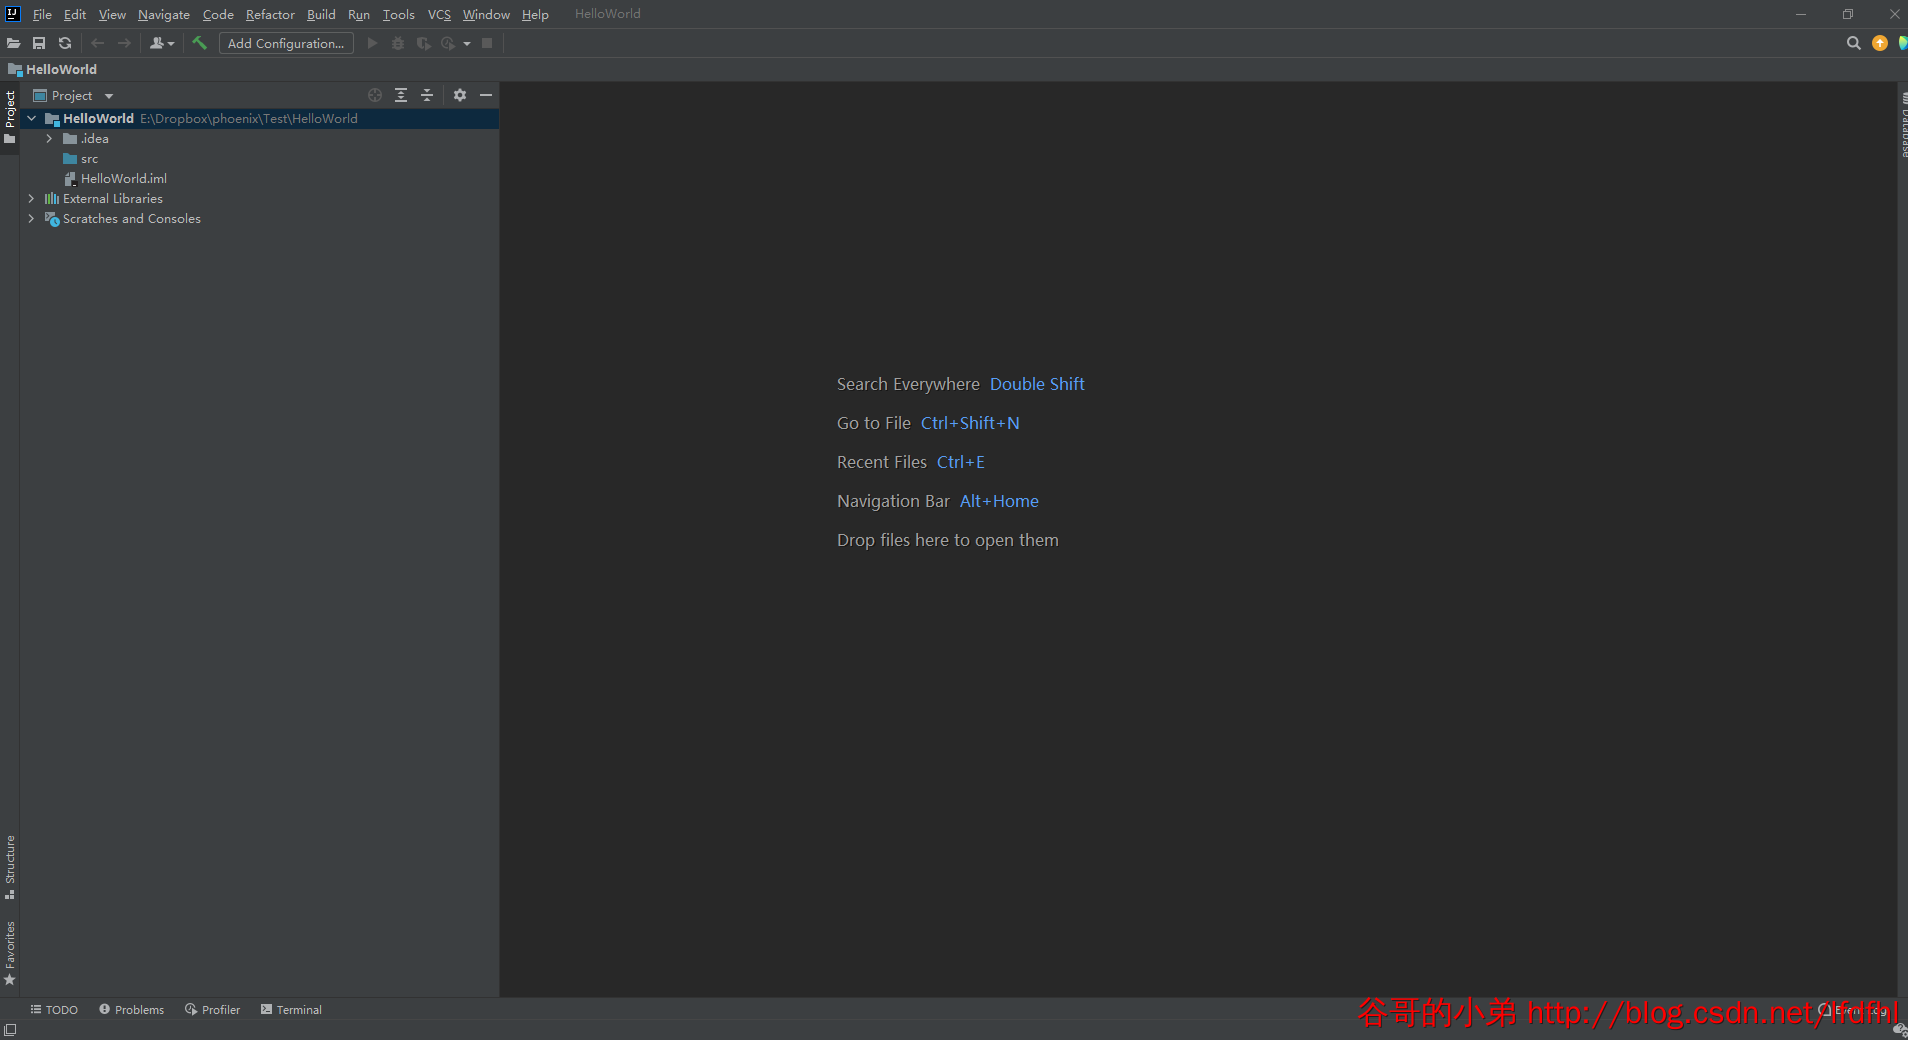Screen dimensions: 1908x1040
Task: Click the Back navigation arrow
Action: [x=98, y=43]
